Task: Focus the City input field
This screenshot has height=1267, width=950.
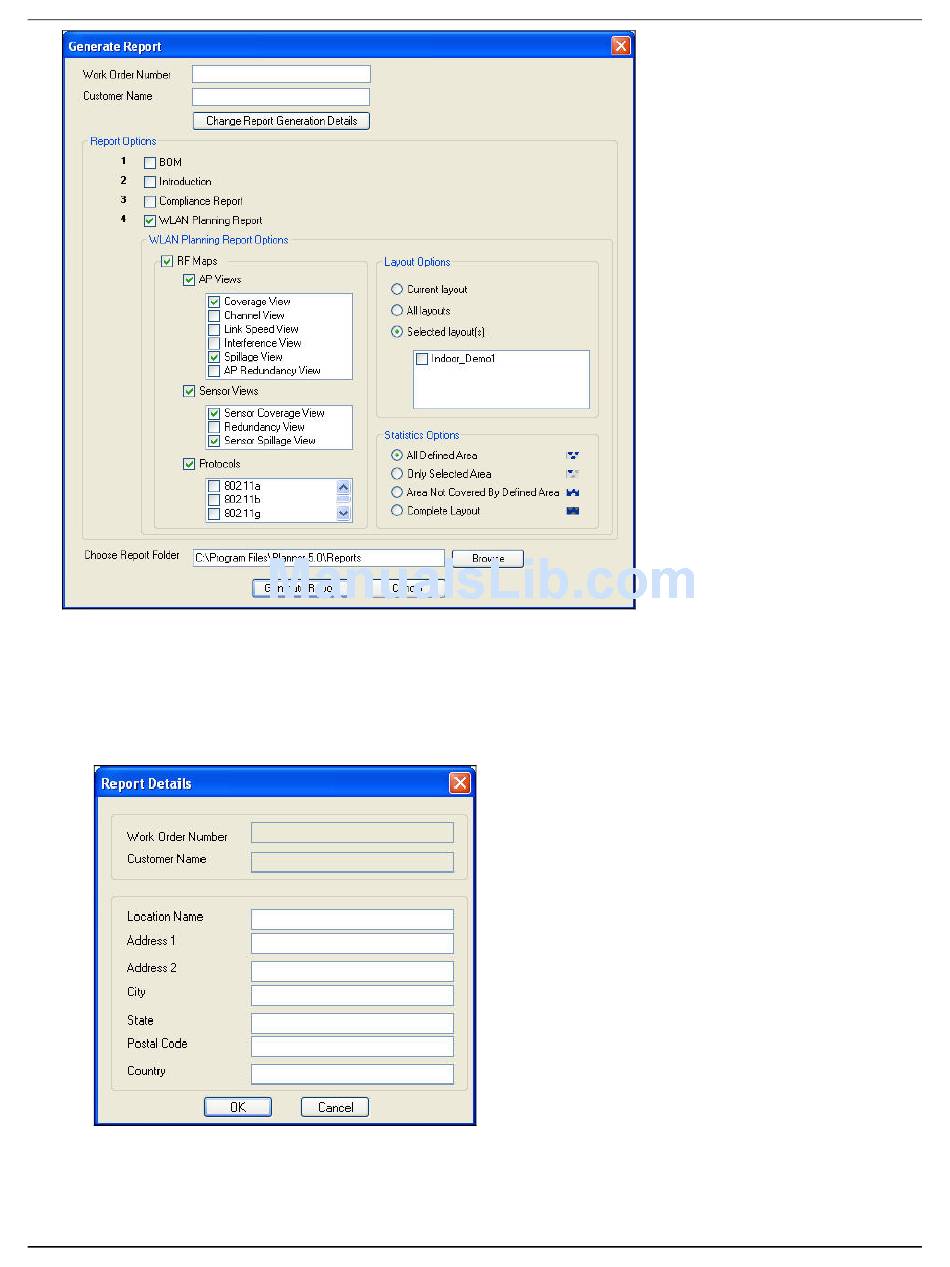Action: tap(352, 995)
